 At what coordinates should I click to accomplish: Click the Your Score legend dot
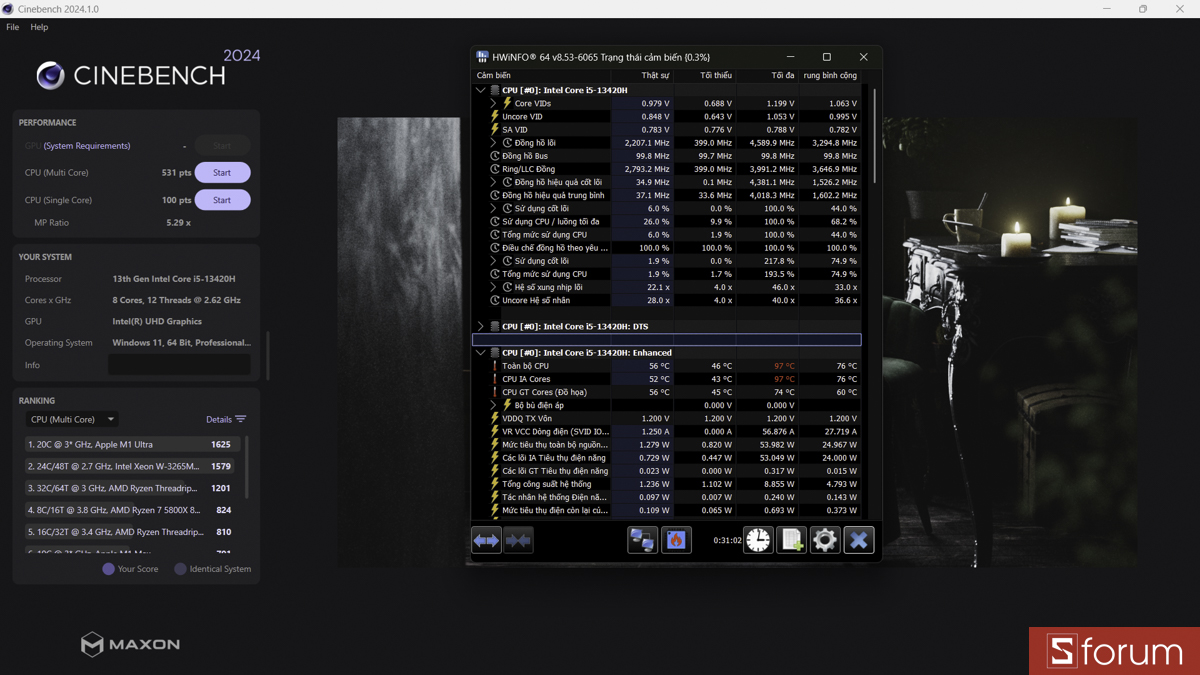click(x=108, y=569)
